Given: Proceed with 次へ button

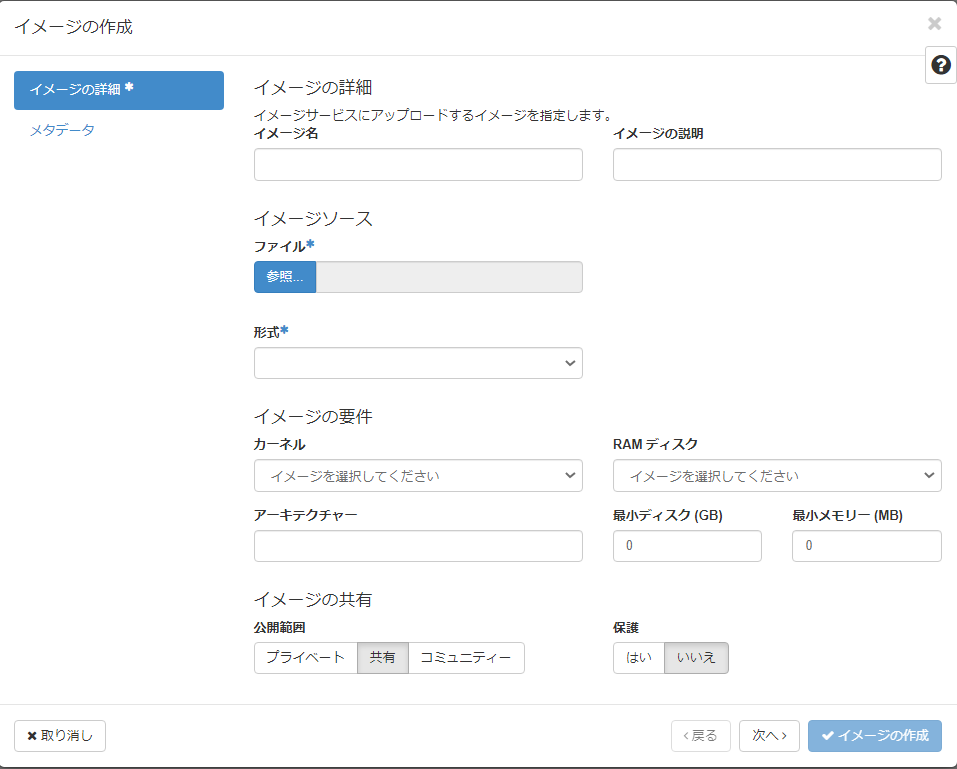Looking at the screenshot, I should click(x=770, y=736).
